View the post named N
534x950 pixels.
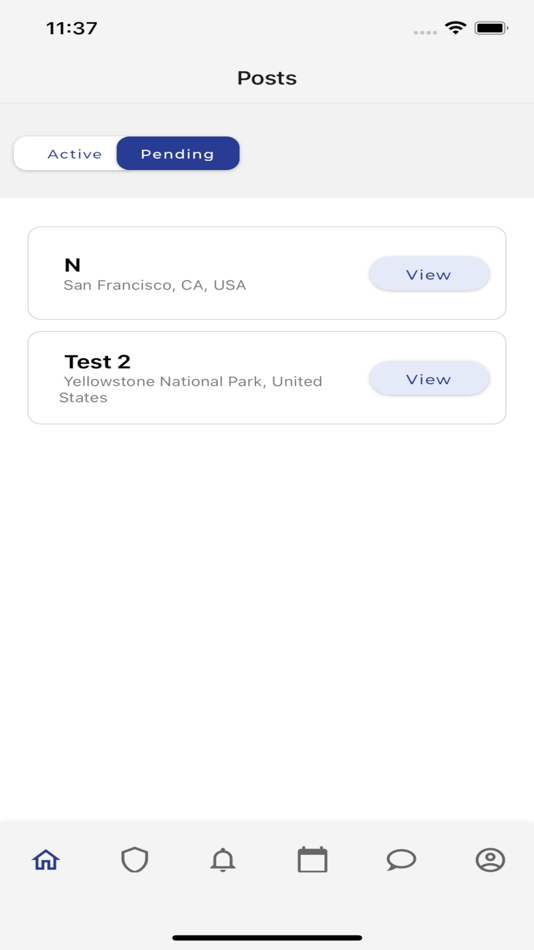pos(429,274)
